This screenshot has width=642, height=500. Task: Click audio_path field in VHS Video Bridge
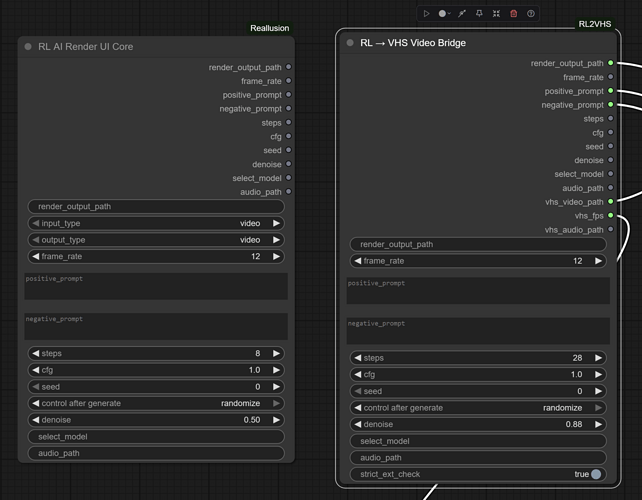pyautogui.click(x=478, y=458)
